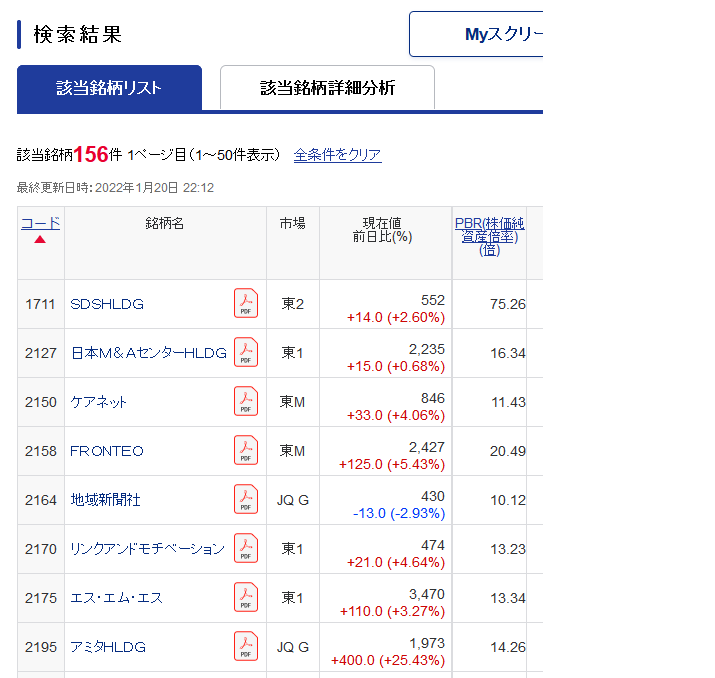Open FRONTEO stock detail link
715x678 pixels.
pyautogui.click(x=107, y=450)
